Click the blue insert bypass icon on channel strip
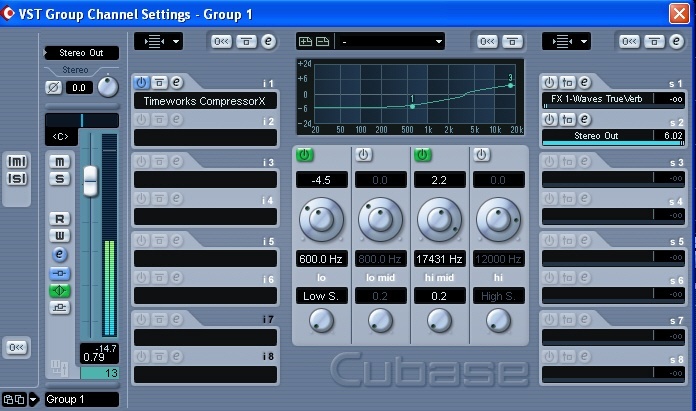Image resolution: width=696 pixels, height=411 pixels. (59, 273)
